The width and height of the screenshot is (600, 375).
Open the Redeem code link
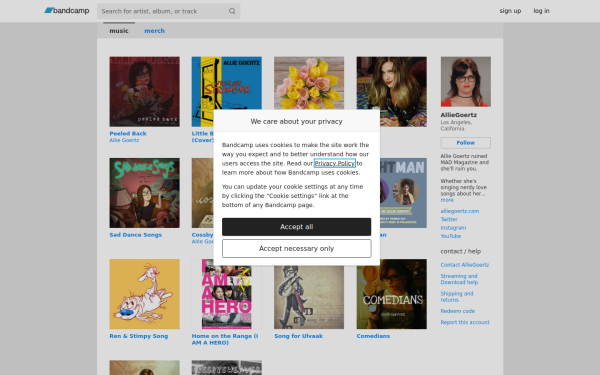pyautogui.click(x=458, y=311)
